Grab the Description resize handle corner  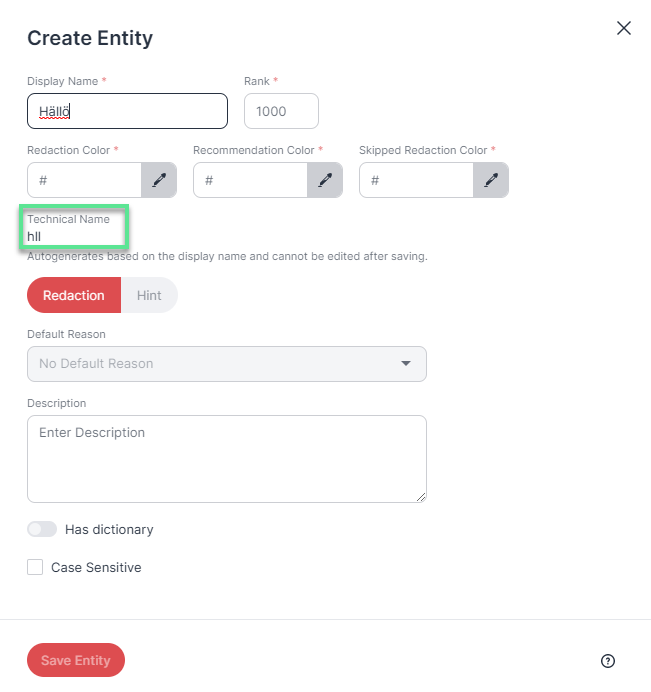[x=421, y=497]
